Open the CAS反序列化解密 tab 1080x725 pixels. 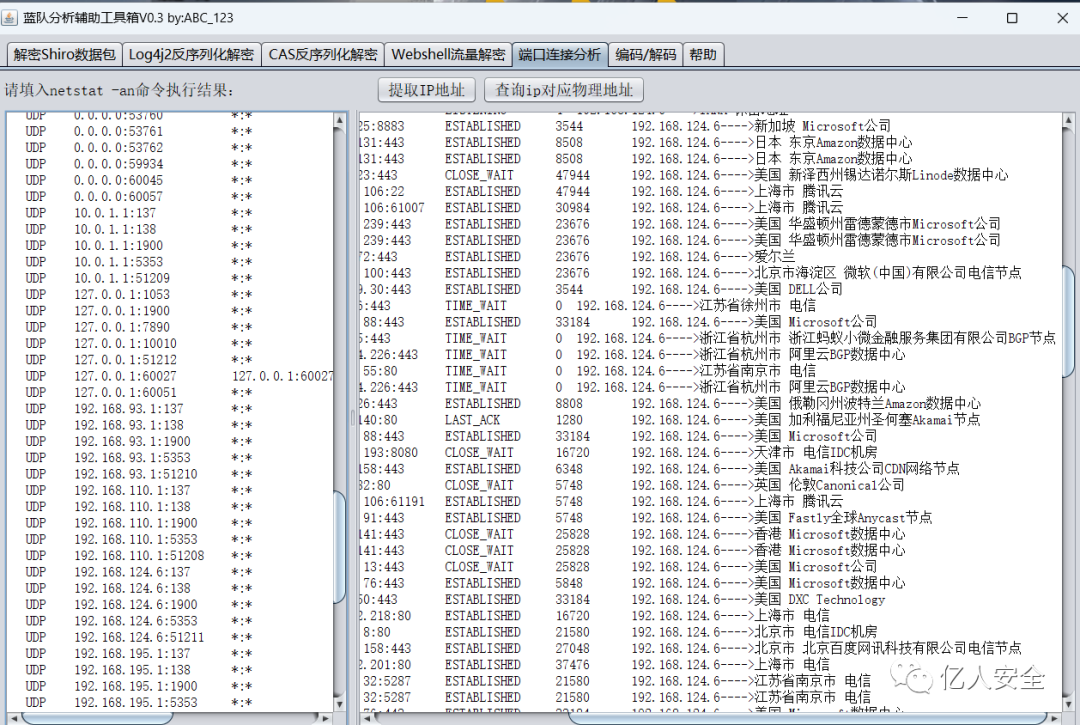(323, 54)
